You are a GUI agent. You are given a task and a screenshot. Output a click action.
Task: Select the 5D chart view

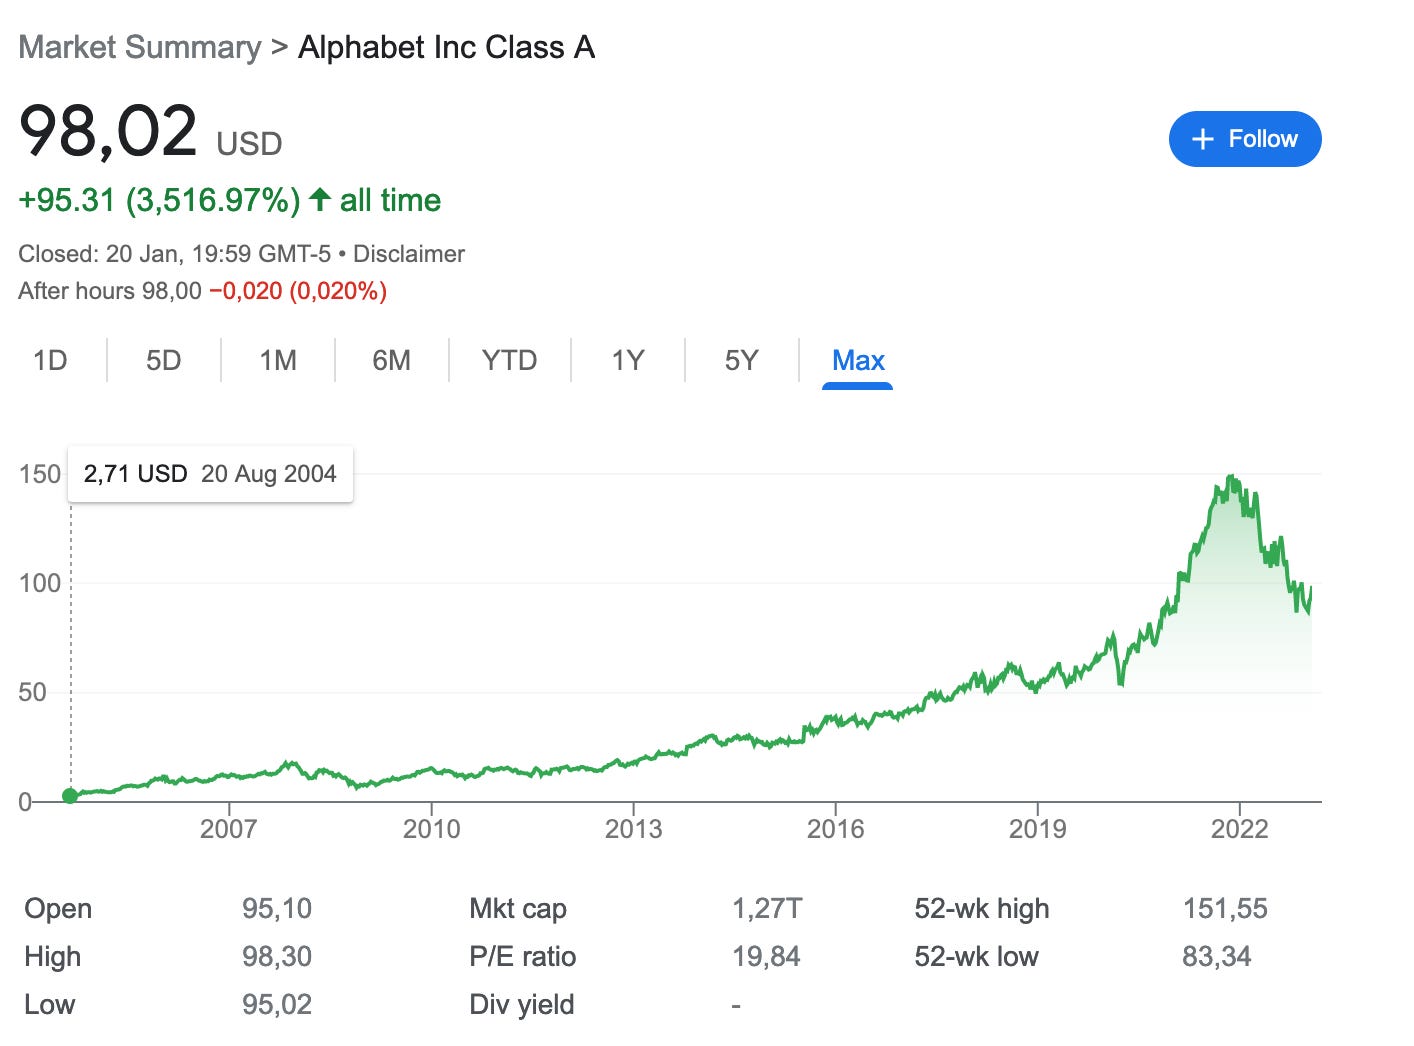[x=163, y=361]
